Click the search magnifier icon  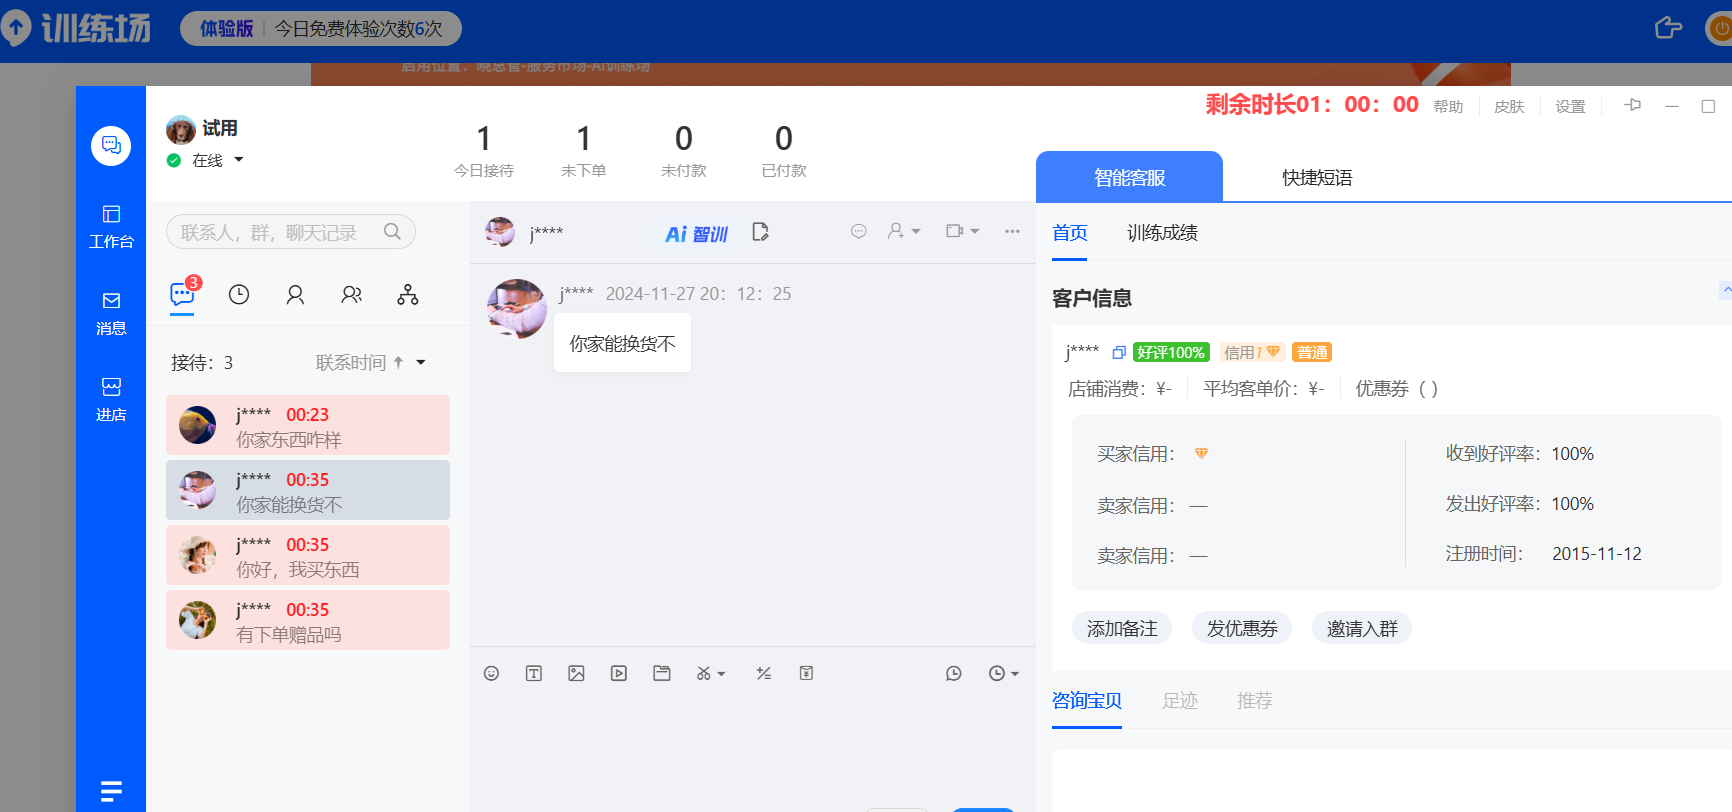(392, 232)
